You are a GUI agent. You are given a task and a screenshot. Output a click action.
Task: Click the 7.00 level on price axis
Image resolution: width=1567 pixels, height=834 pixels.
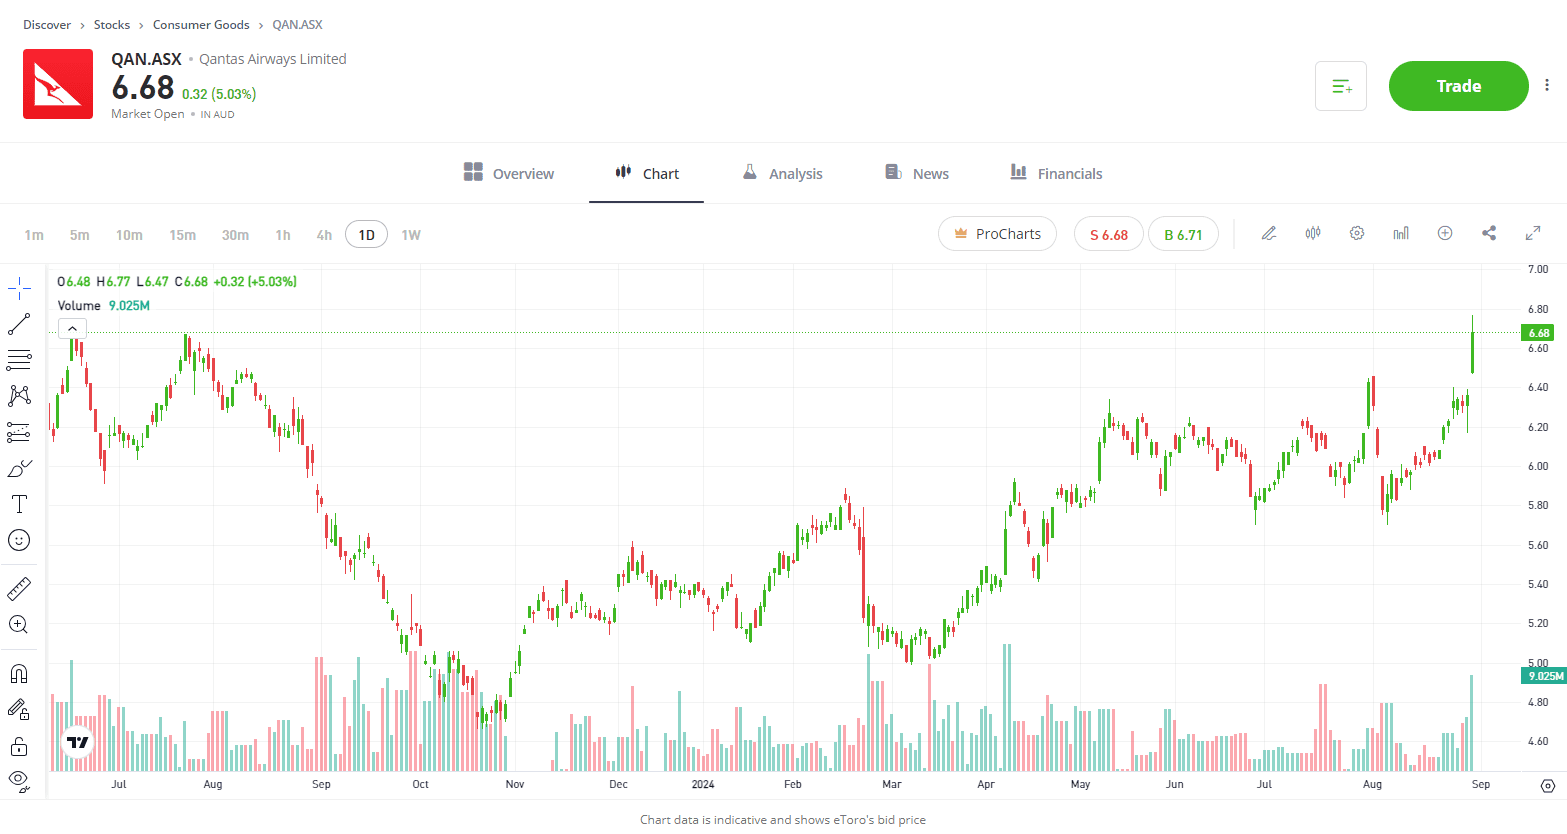pos(1538,269)
